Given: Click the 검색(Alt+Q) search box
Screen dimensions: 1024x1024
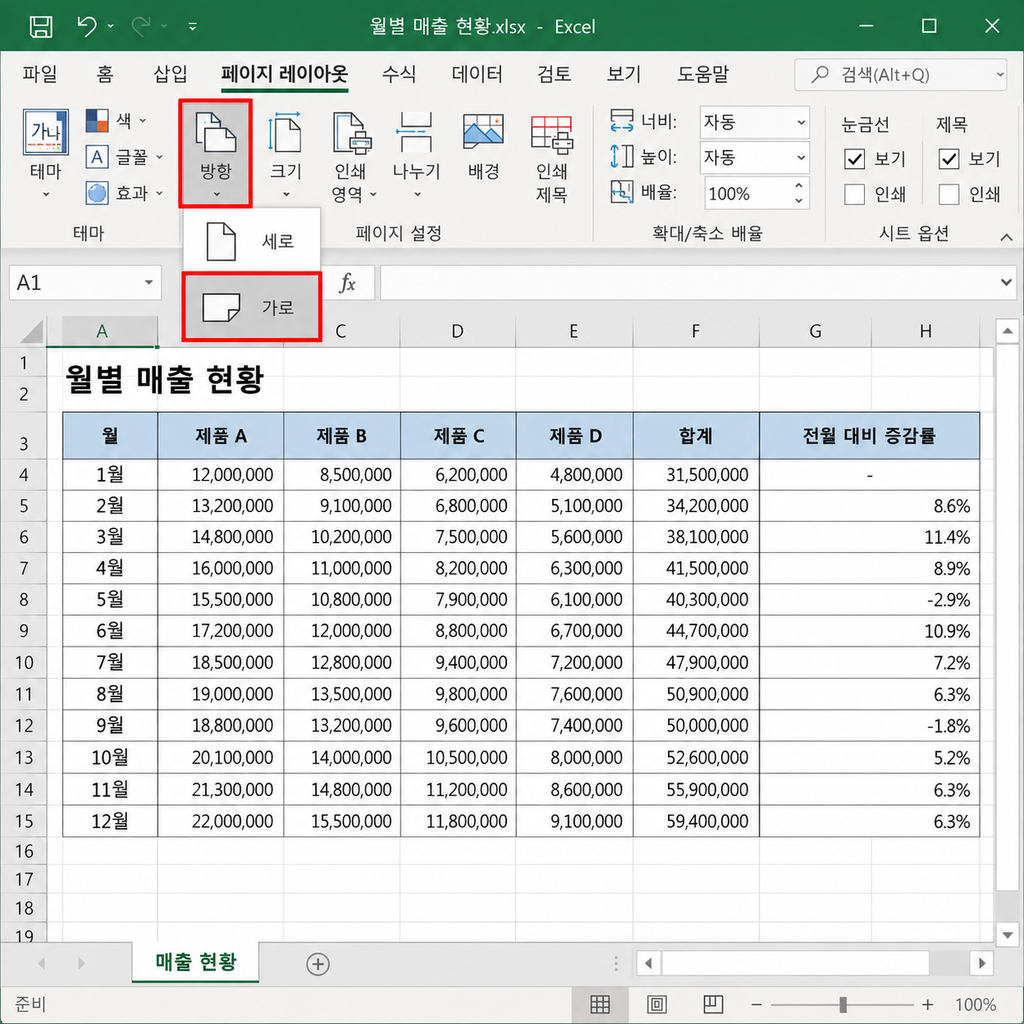Looking at the screenshot, I should click(x=900, y=74).
